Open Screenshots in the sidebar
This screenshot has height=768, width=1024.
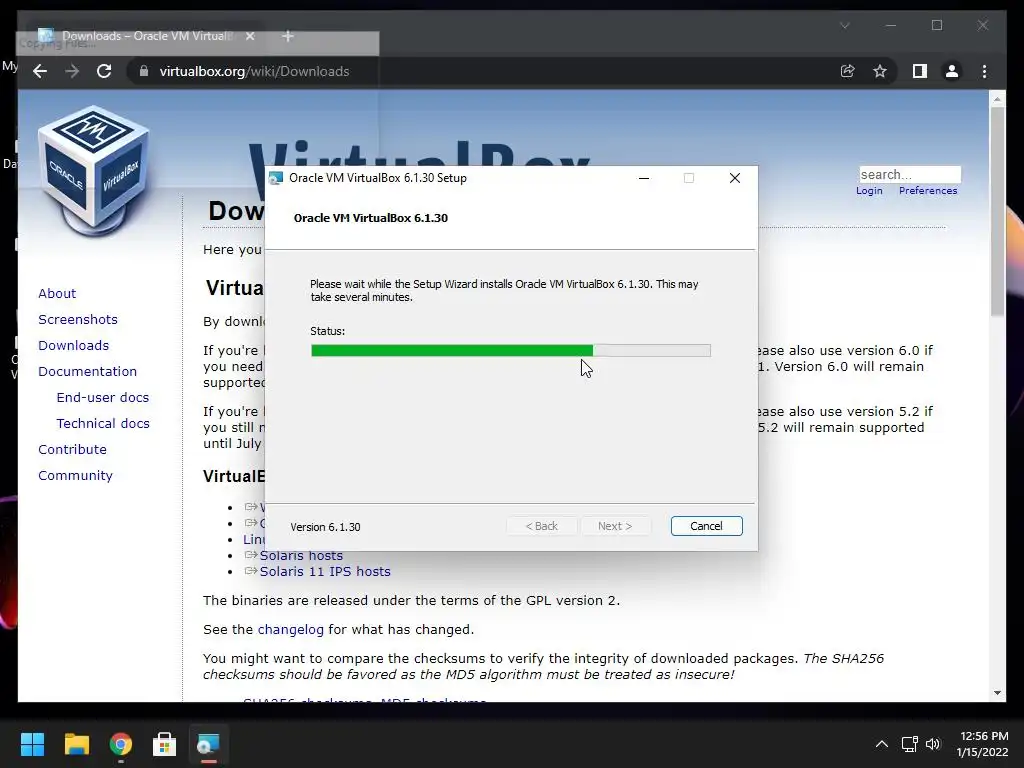[78, 319]
